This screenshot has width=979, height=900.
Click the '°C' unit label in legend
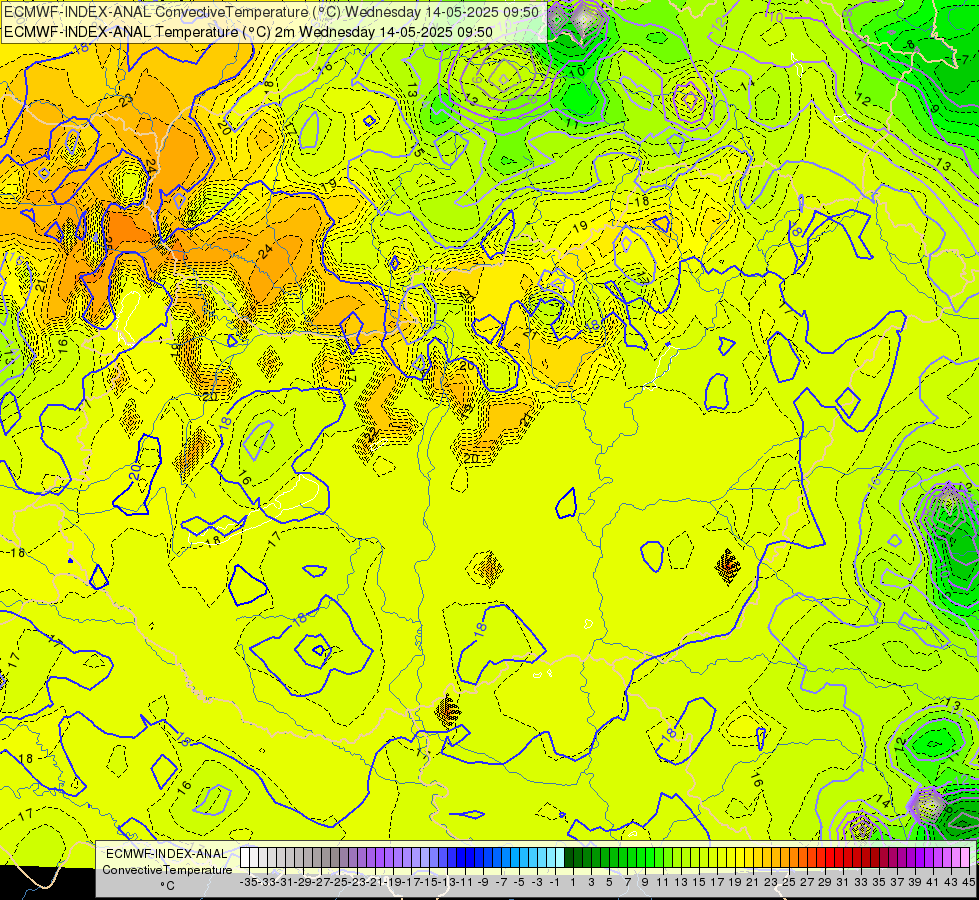[167, 885]
